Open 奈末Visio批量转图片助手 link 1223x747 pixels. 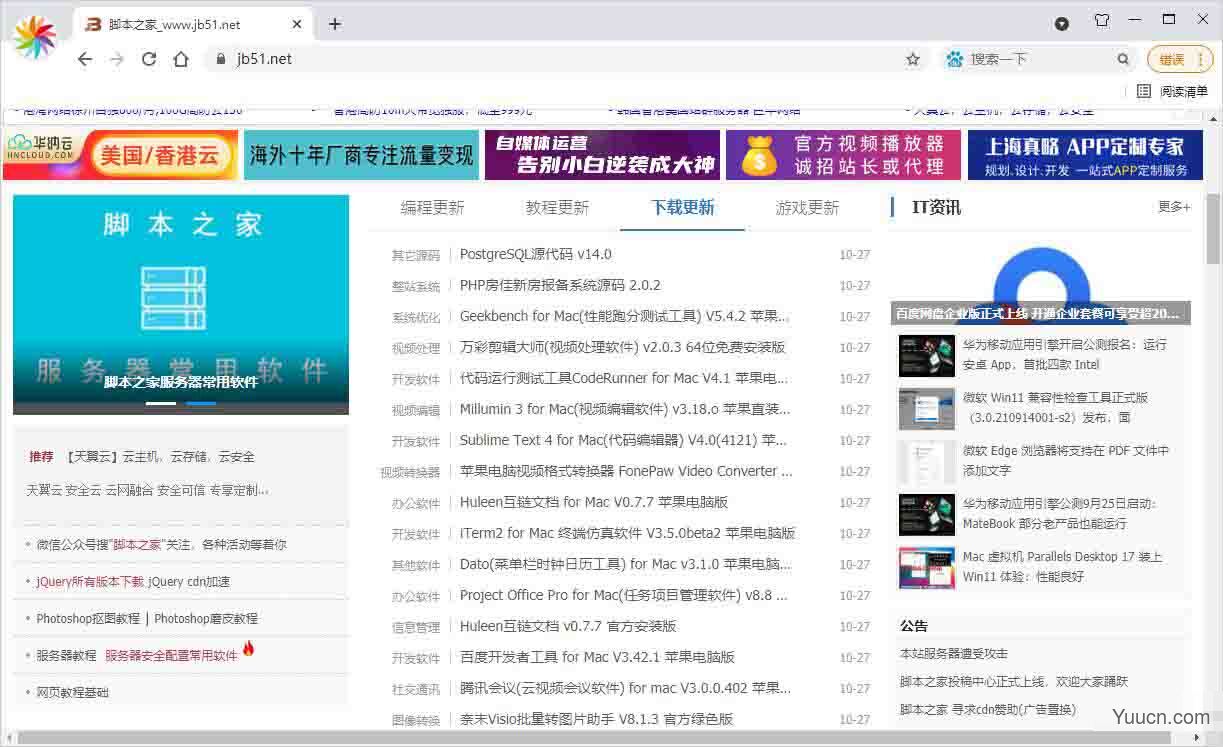(x=596, y=719)
